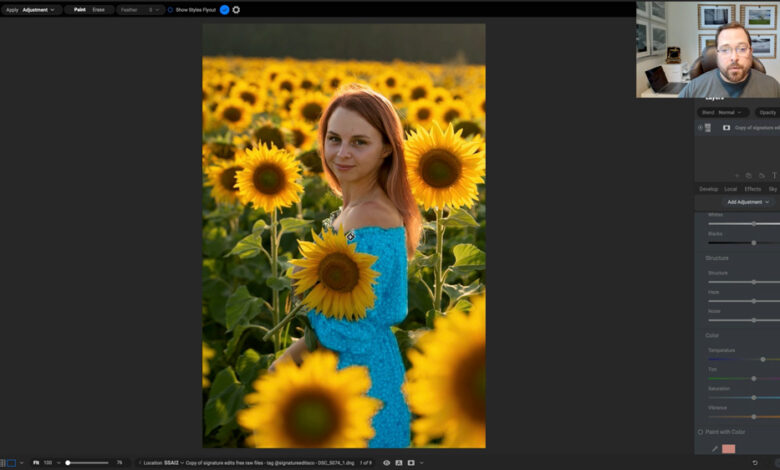The height and width of the screenshot is (470, 780).
Task: Toggle layer visibility for Copy of signature edits
Action: (700, 128)
